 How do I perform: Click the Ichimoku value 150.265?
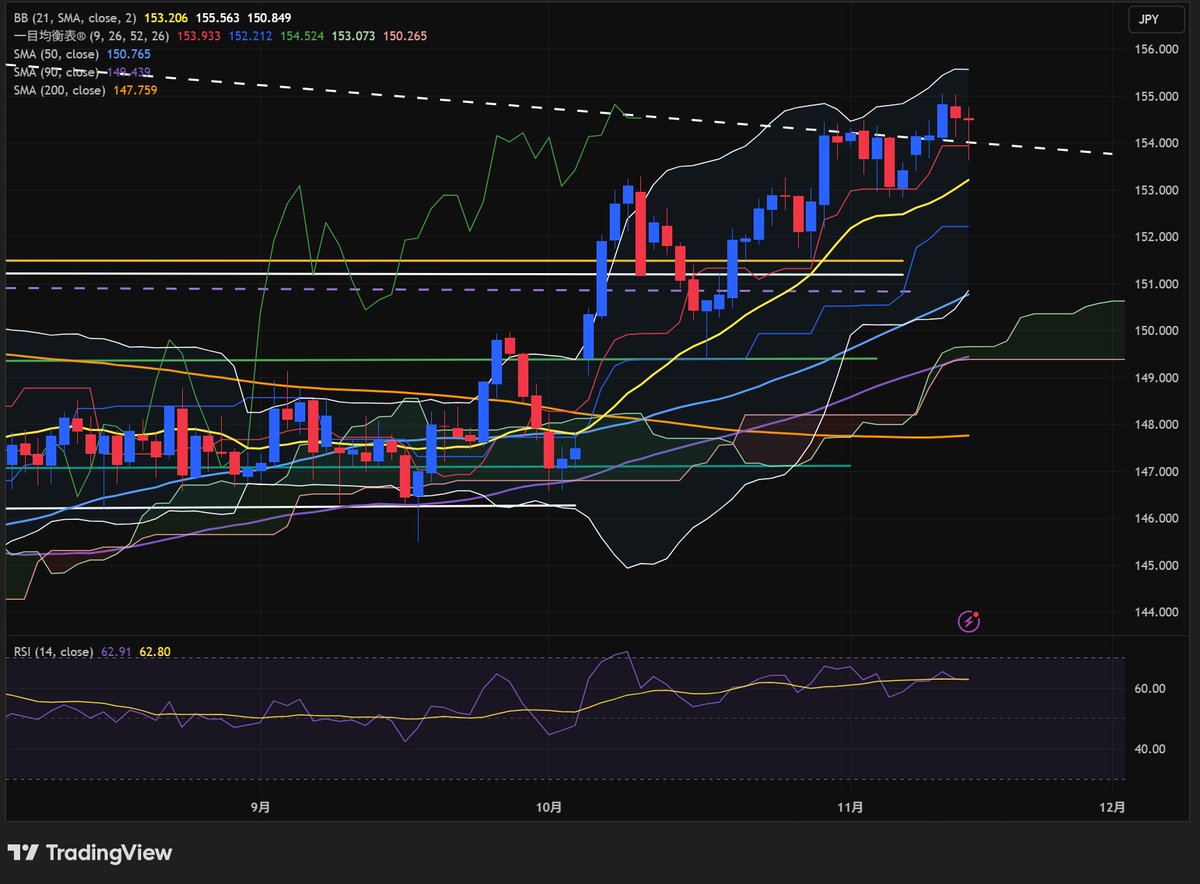tap(404, 36)
